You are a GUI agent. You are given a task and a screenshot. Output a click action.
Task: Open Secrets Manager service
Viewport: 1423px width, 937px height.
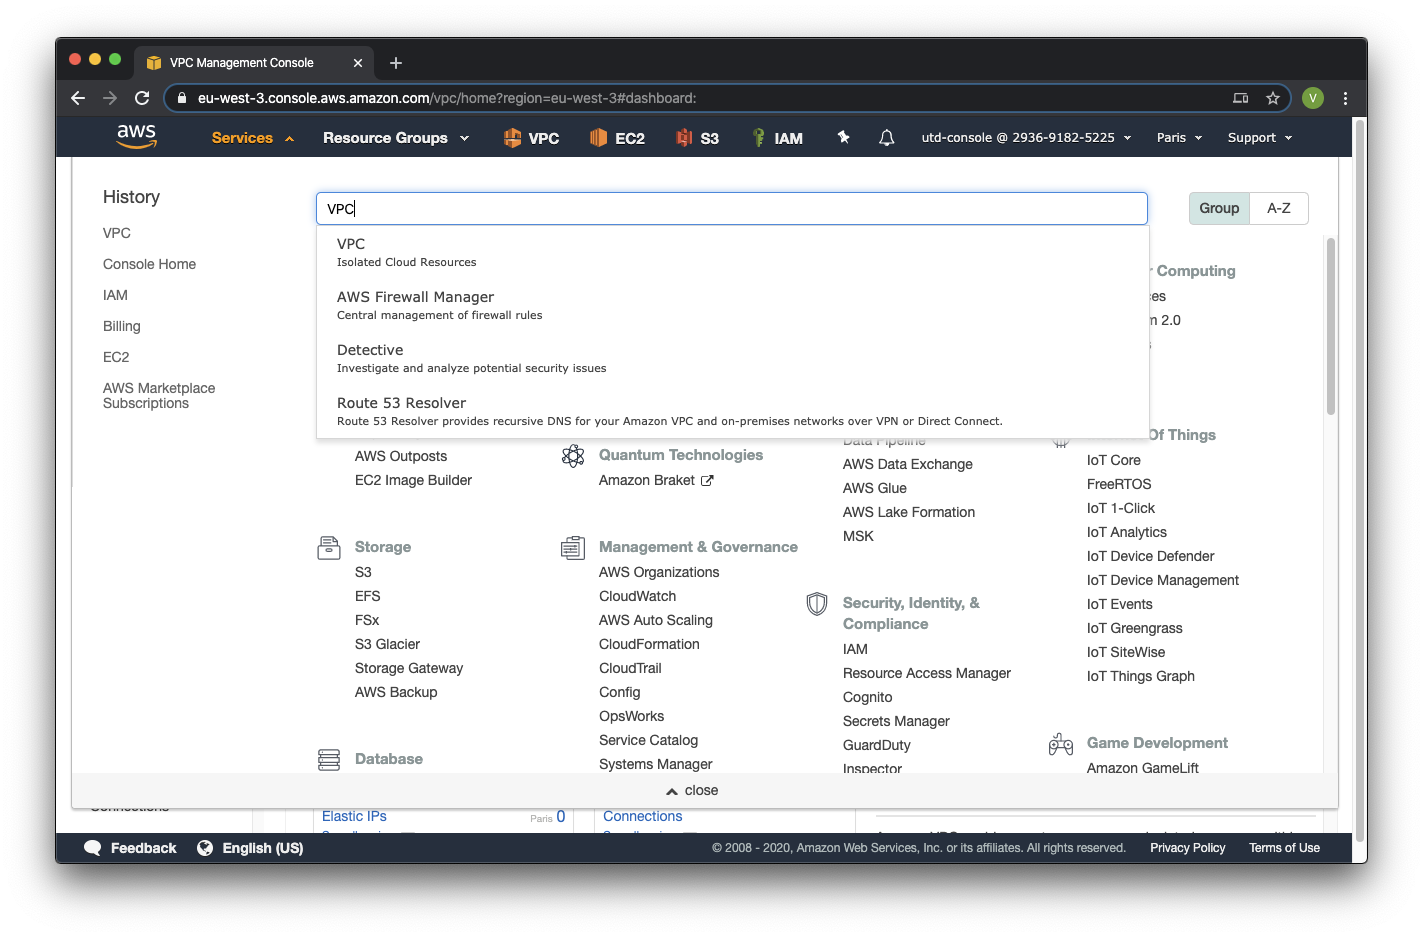point(896,721)
